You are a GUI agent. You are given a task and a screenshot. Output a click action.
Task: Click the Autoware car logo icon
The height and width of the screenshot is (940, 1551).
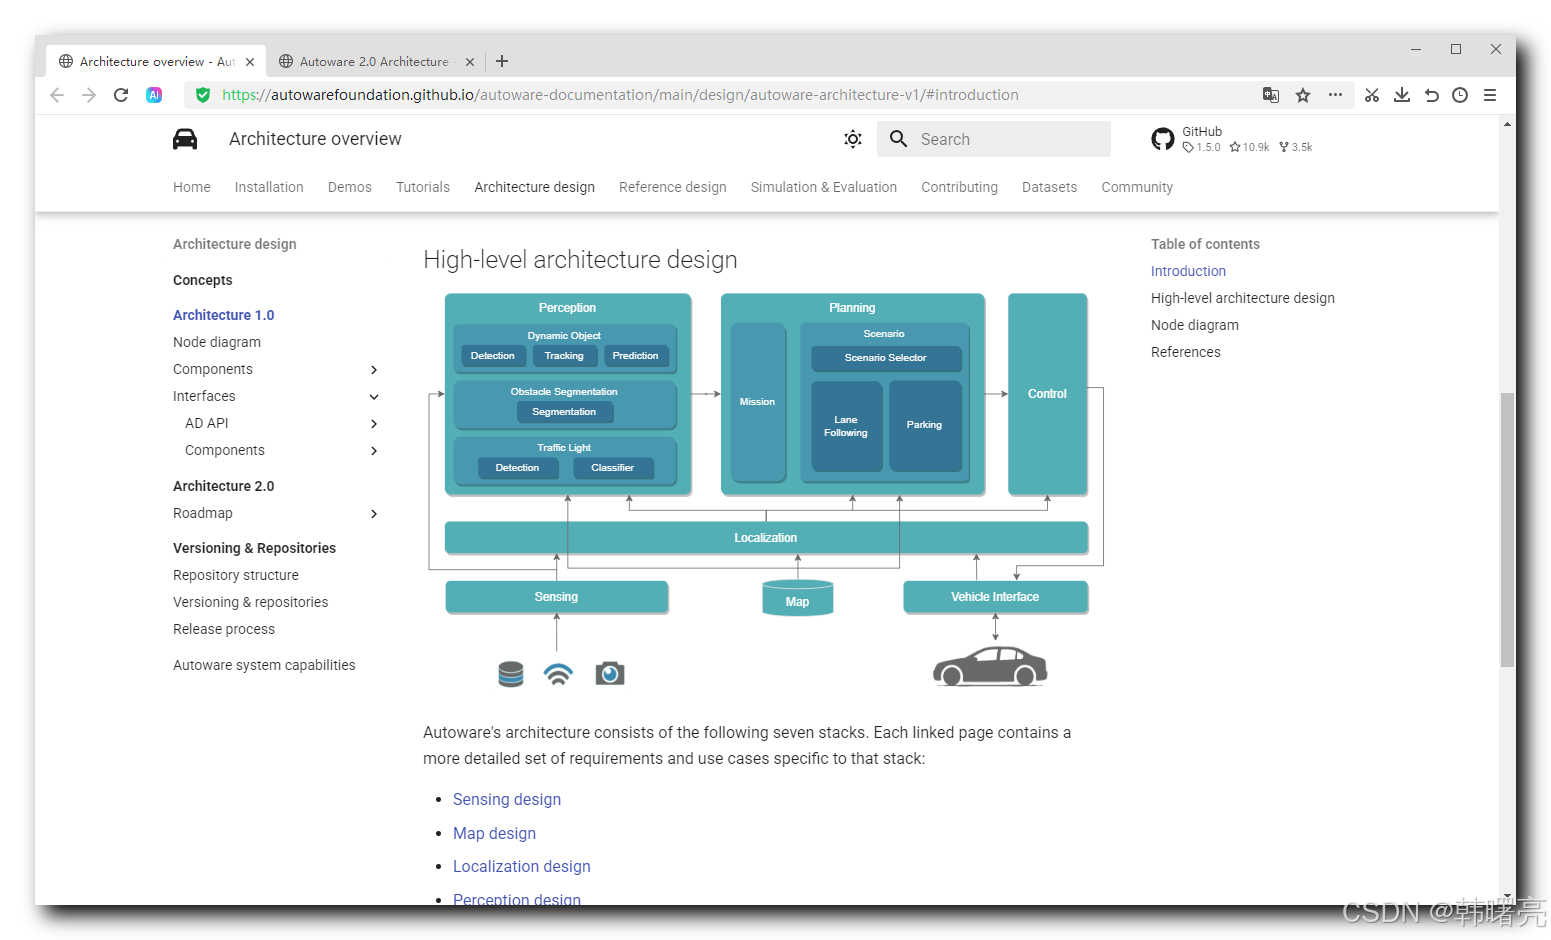pos(185,139)
